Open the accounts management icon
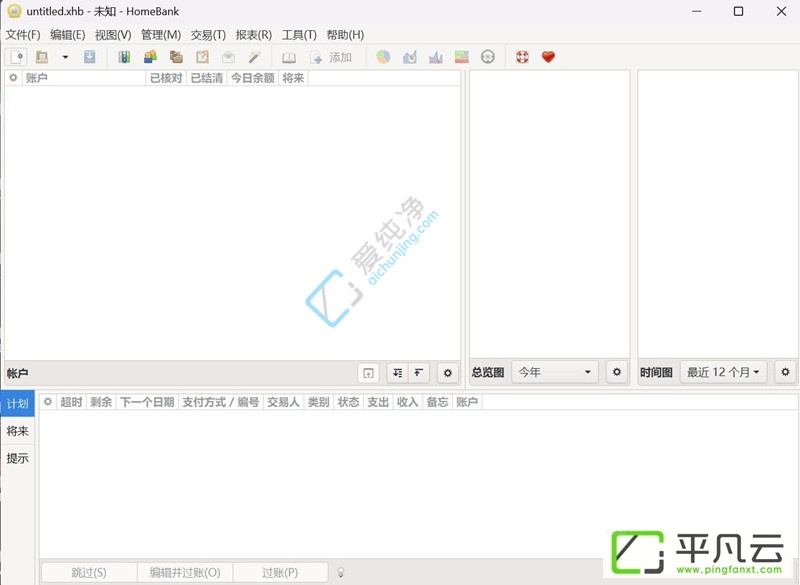800x585 pixels. (x=124, y=57)
